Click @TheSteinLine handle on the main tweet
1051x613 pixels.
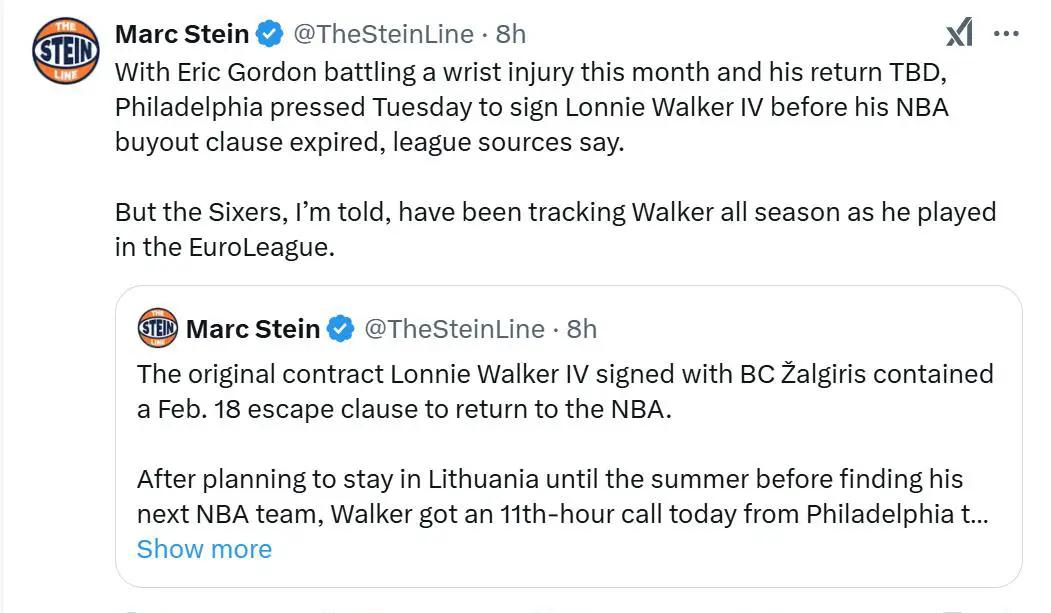point(383,33)
